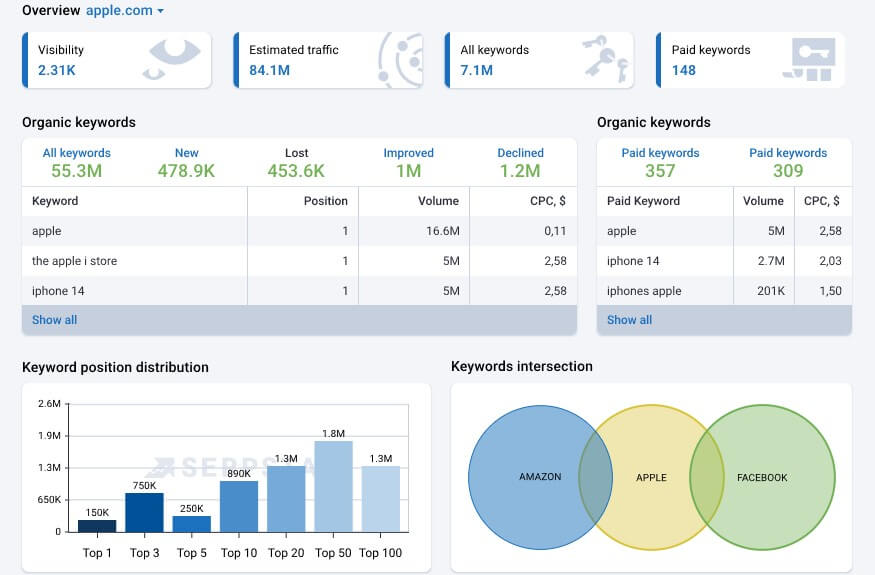The image size is (875, 575).
Task: Click the 'apple' keyword in organic table
Action: [x=47, y=231]
